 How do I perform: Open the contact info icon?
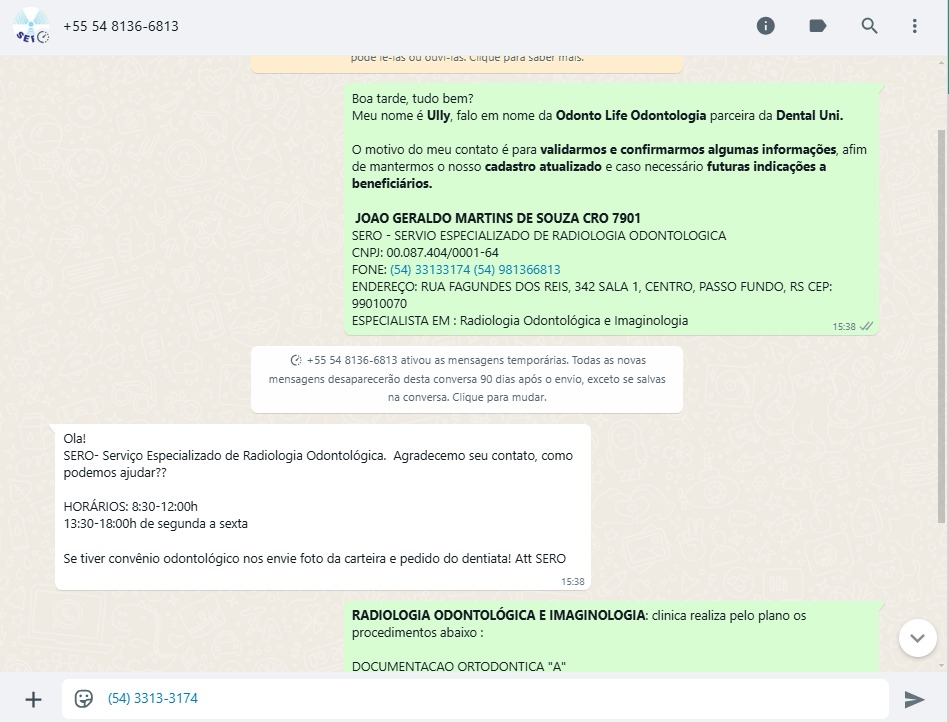point(766,26)
